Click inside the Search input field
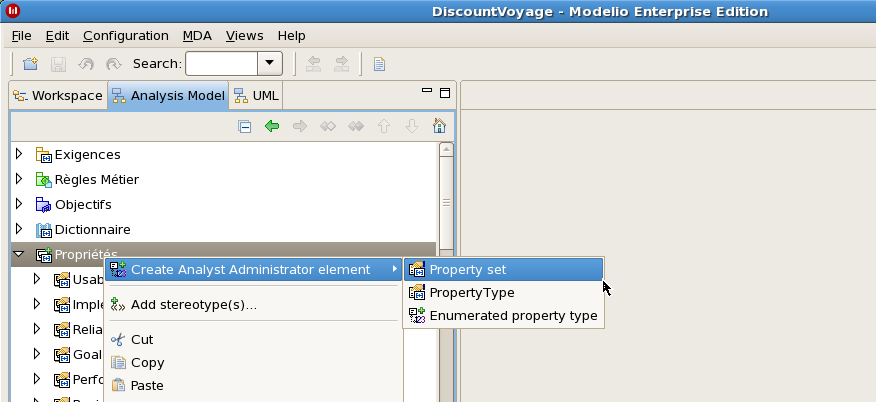The width and height of the screenshot is (876, 402). coord(221,64)
